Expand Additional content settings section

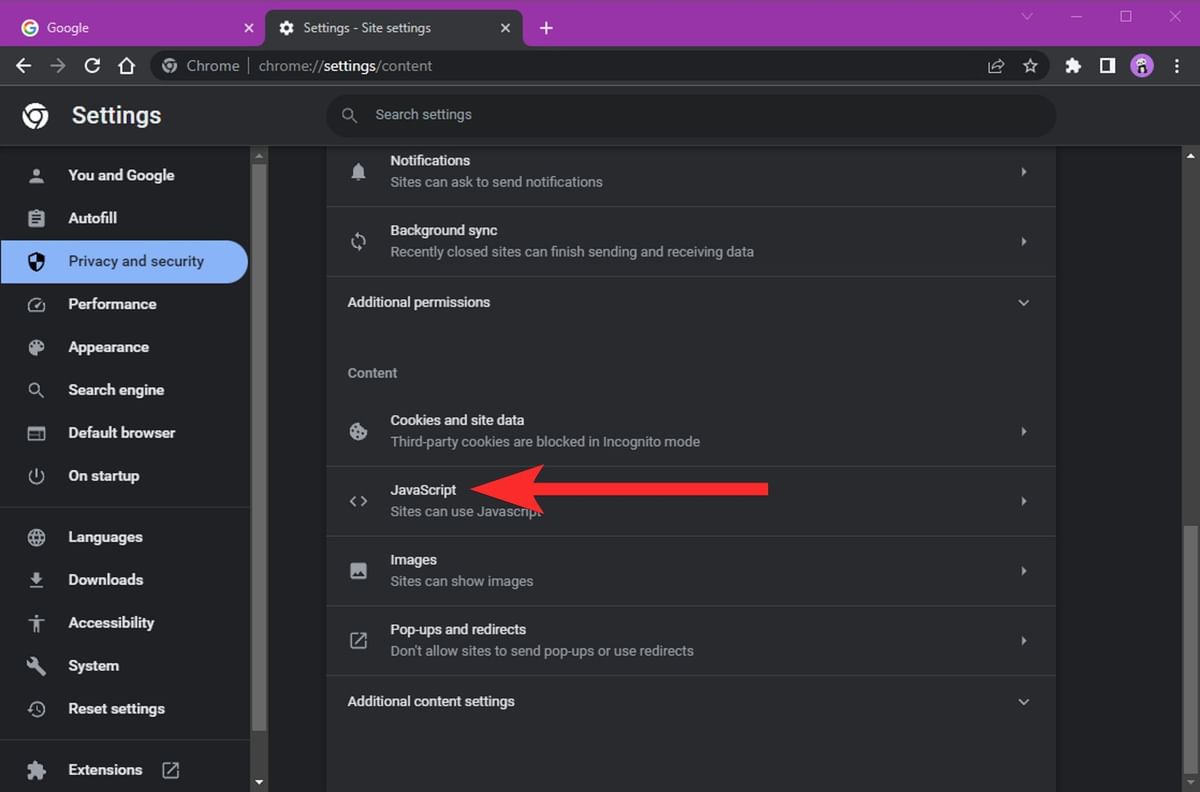click(1023, 702)
